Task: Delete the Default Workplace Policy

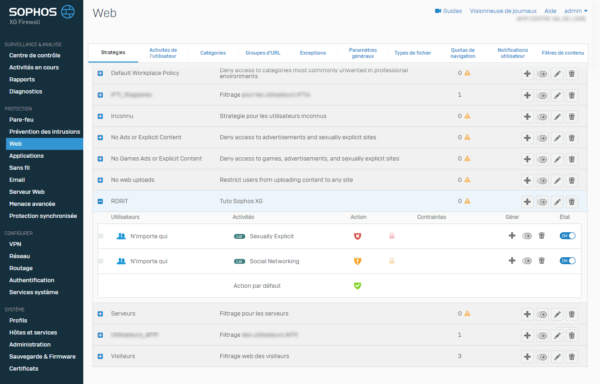Action: (572, 74)
